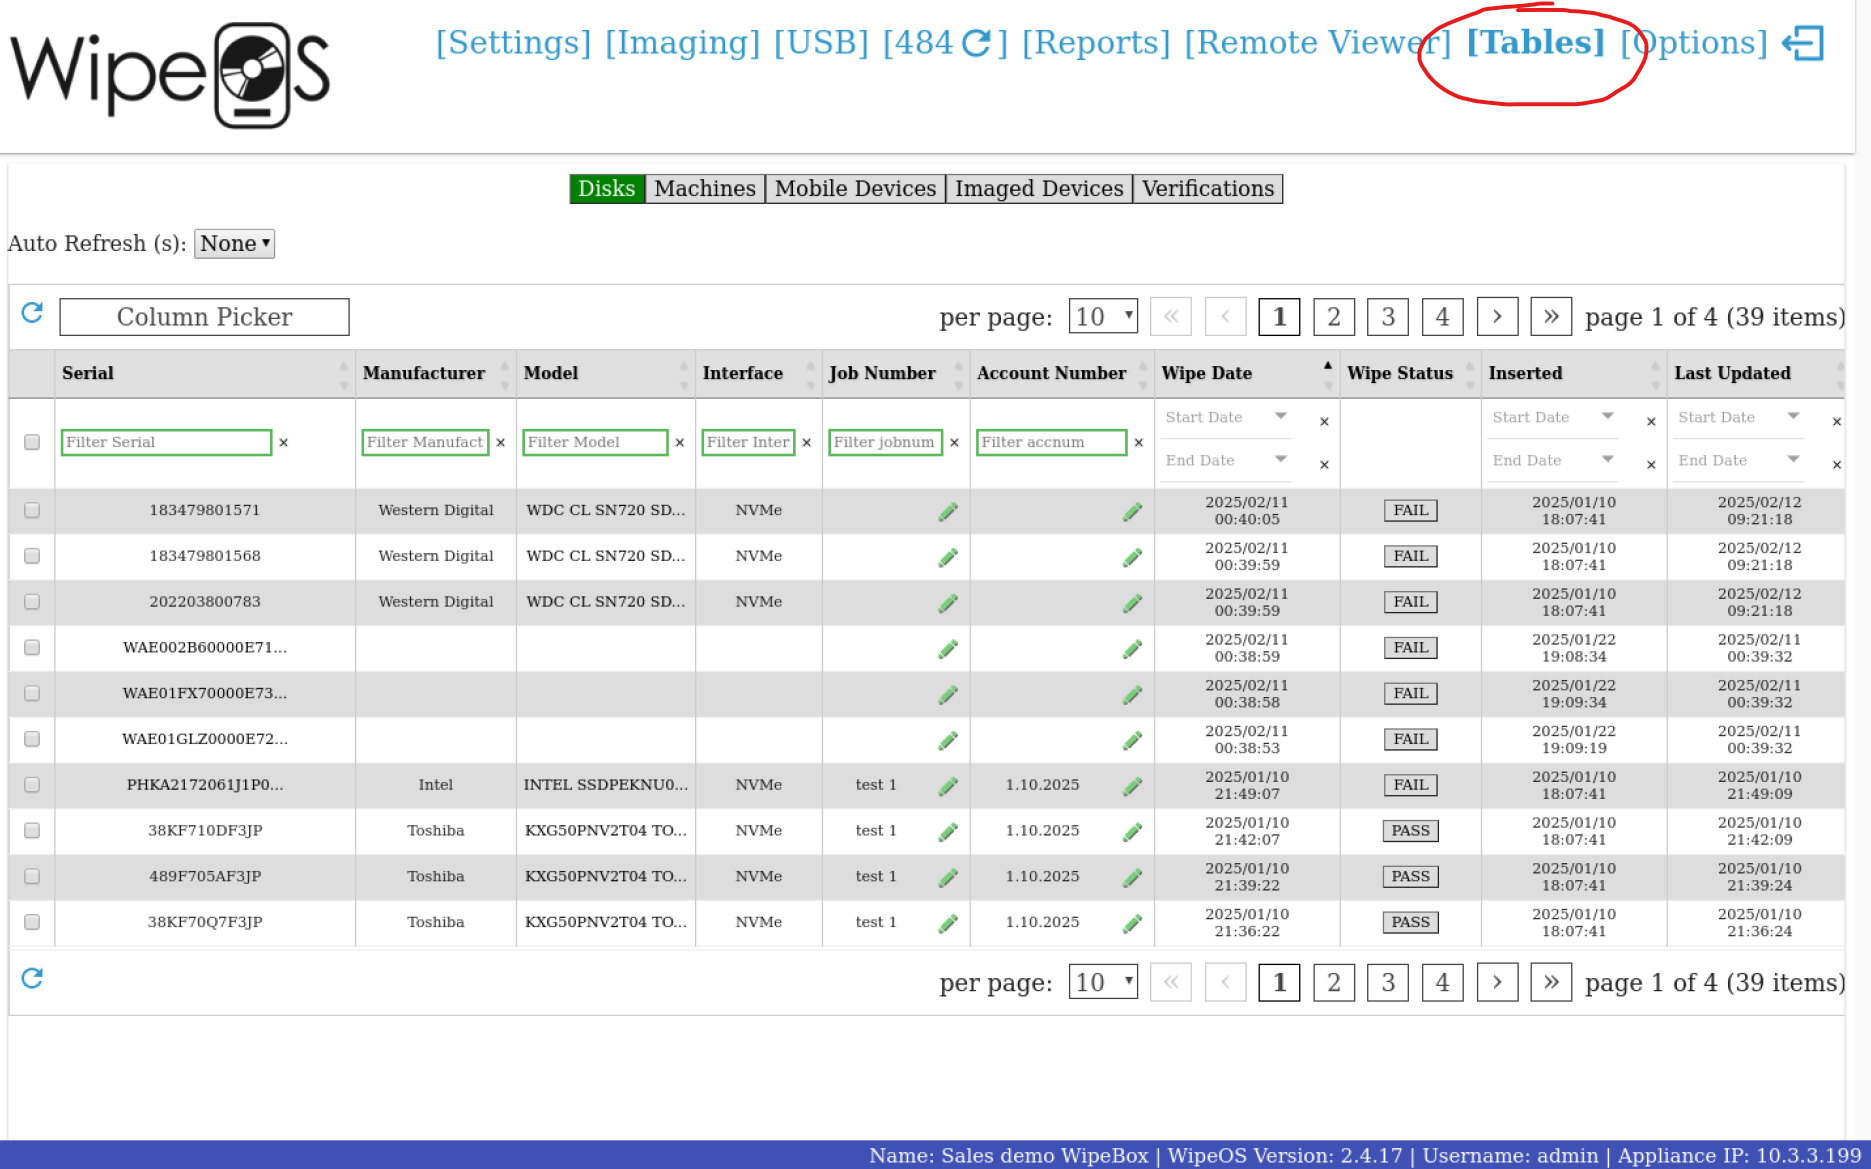This screenshot has width=1871, height=1169.
Task: Edit job number for WAE01GLZ0000E72 row
Action: pos(948,740)
